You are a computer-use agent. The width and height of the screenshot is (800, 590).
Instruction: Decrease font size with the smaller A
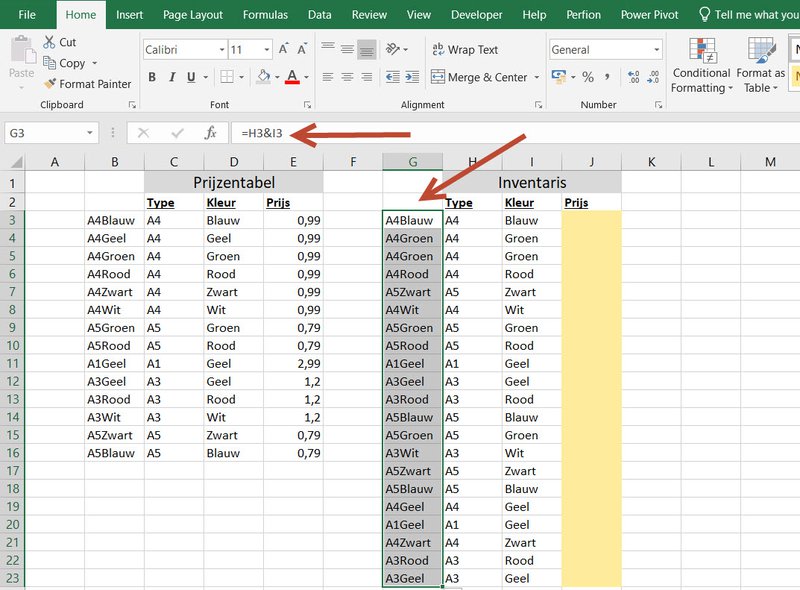[x=302, y=49]
